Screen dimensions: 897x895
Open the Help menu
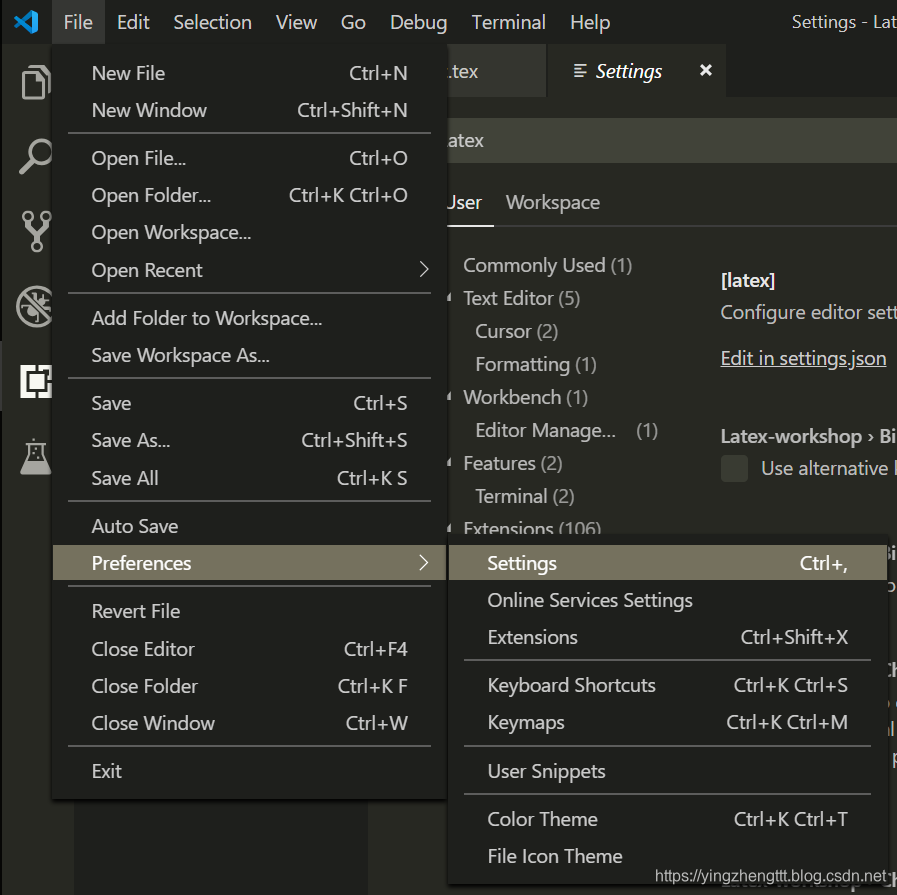tap(590, 22)
